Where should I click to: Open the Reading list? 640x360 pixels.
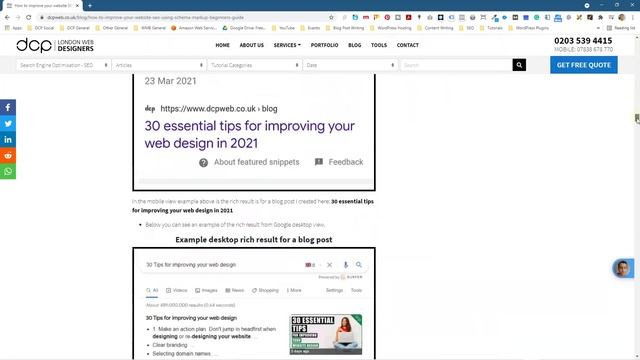click(621, 28)
